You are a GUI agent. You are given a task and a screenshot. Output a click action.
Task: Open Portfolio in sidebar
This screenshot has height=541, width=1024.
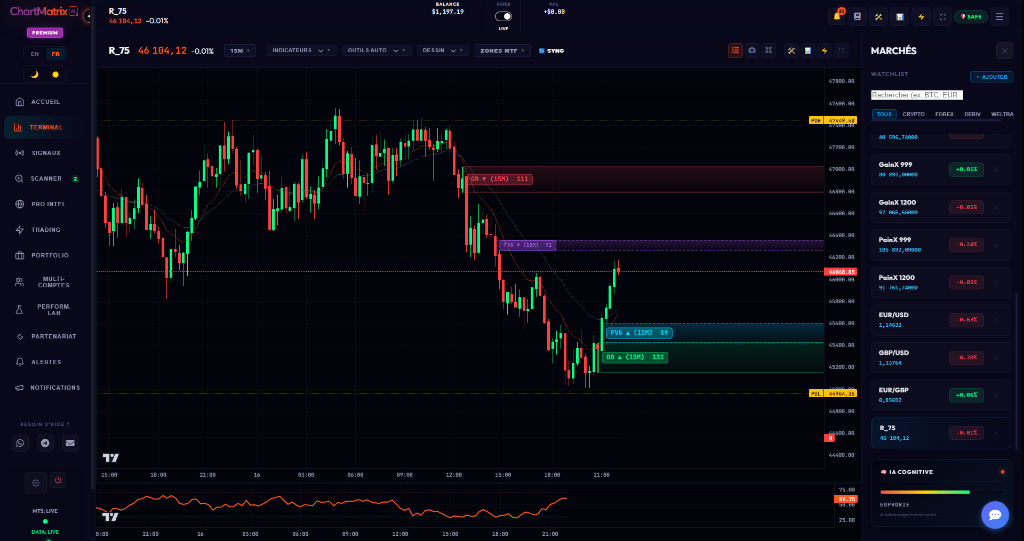46,255
